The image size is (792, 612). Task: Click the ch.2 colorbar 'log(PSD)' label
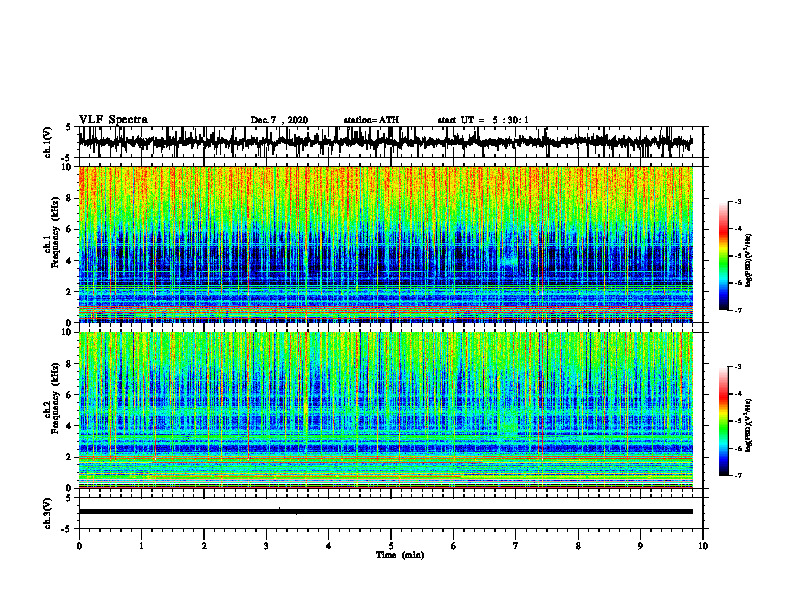click(x=748, y=425)
